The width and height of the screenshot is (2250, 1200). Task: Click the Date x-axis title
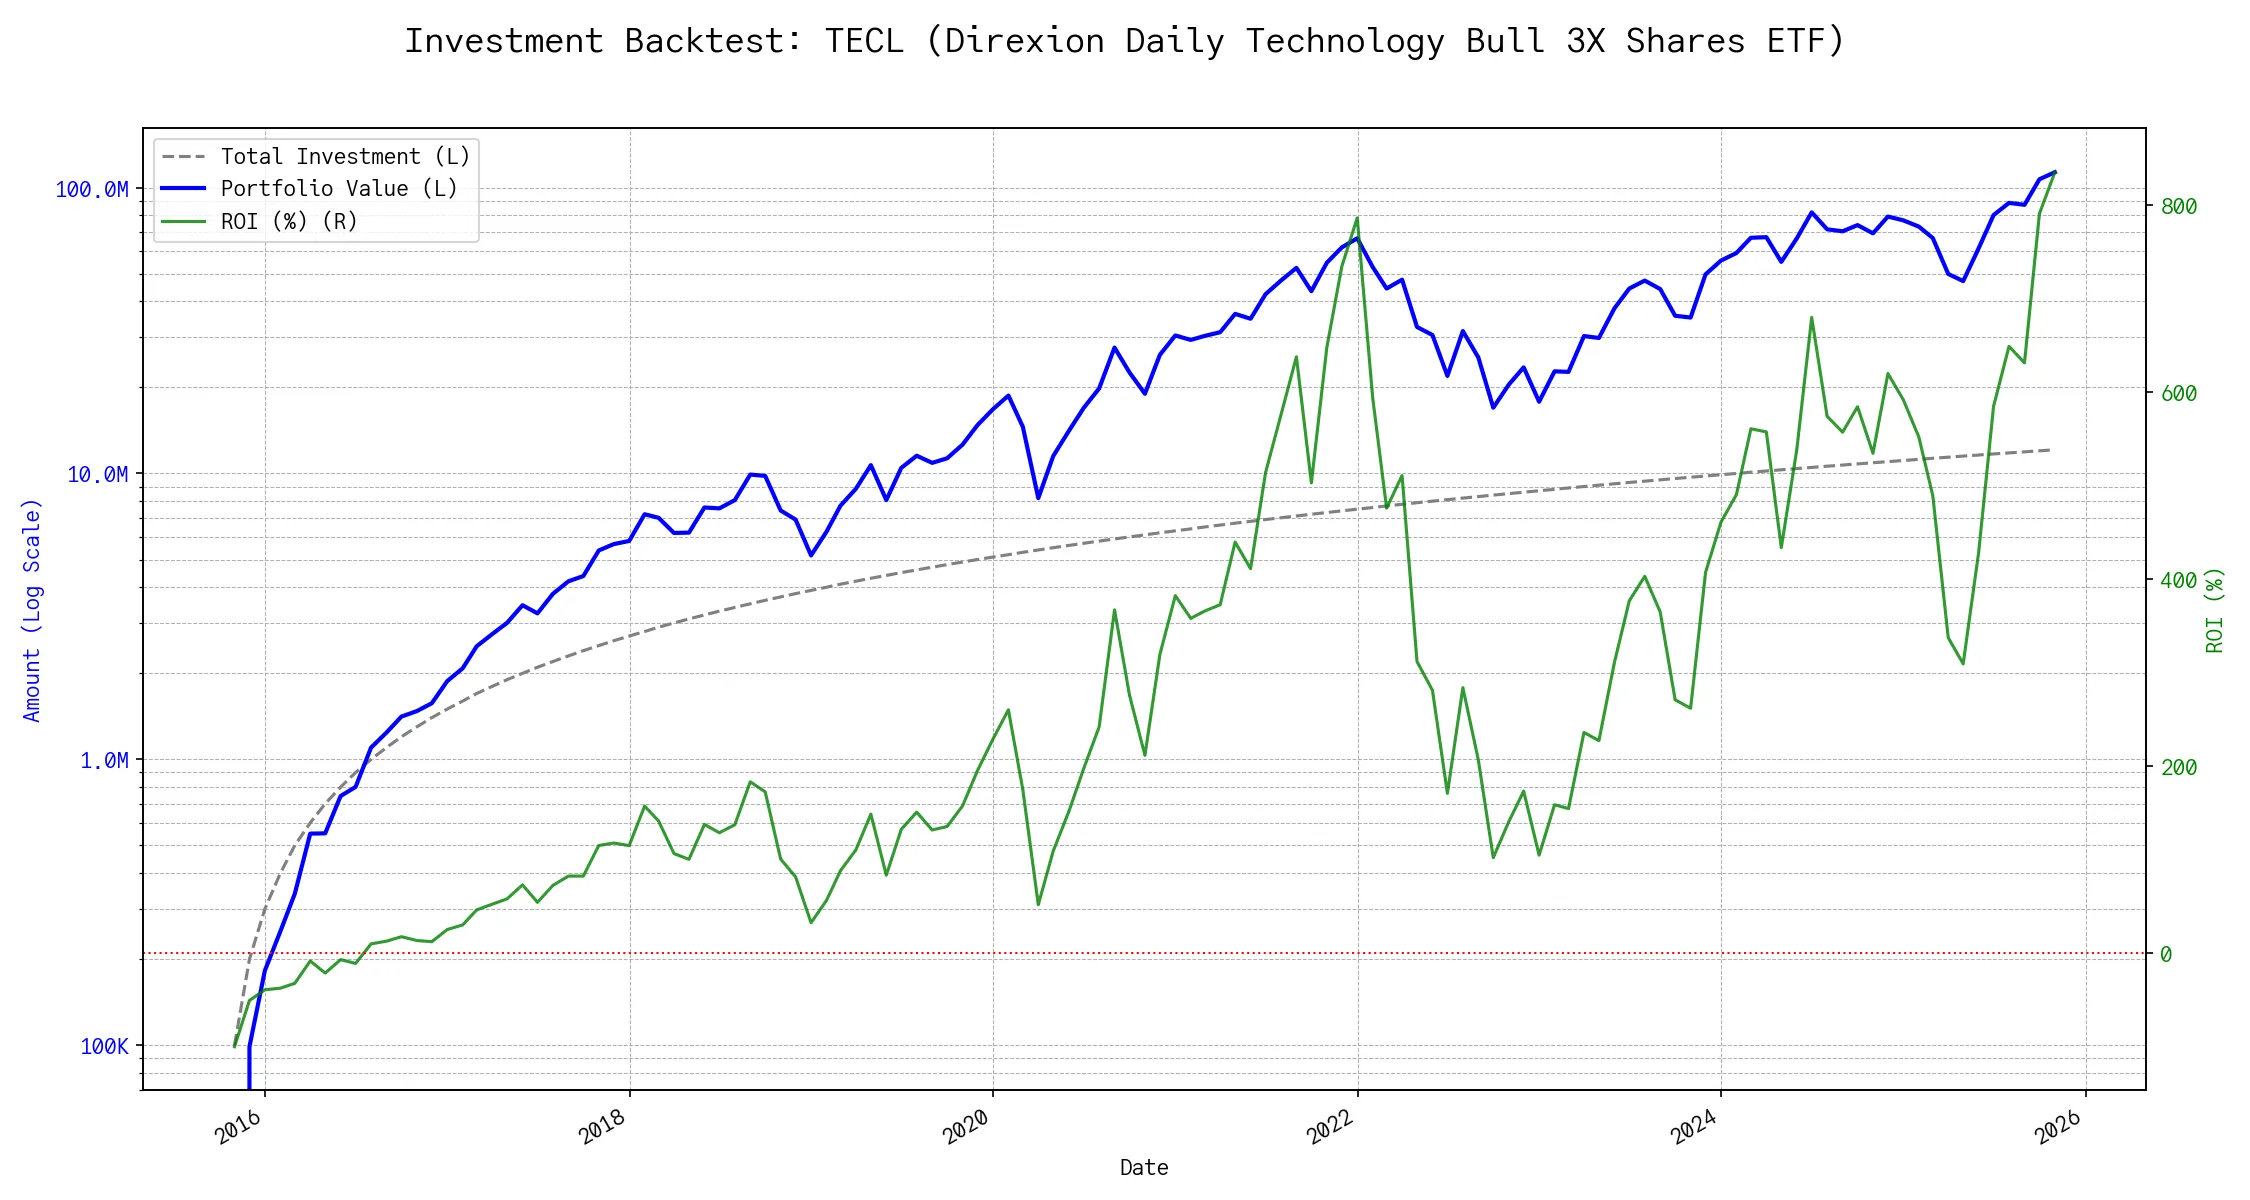coord(1144,1168)
